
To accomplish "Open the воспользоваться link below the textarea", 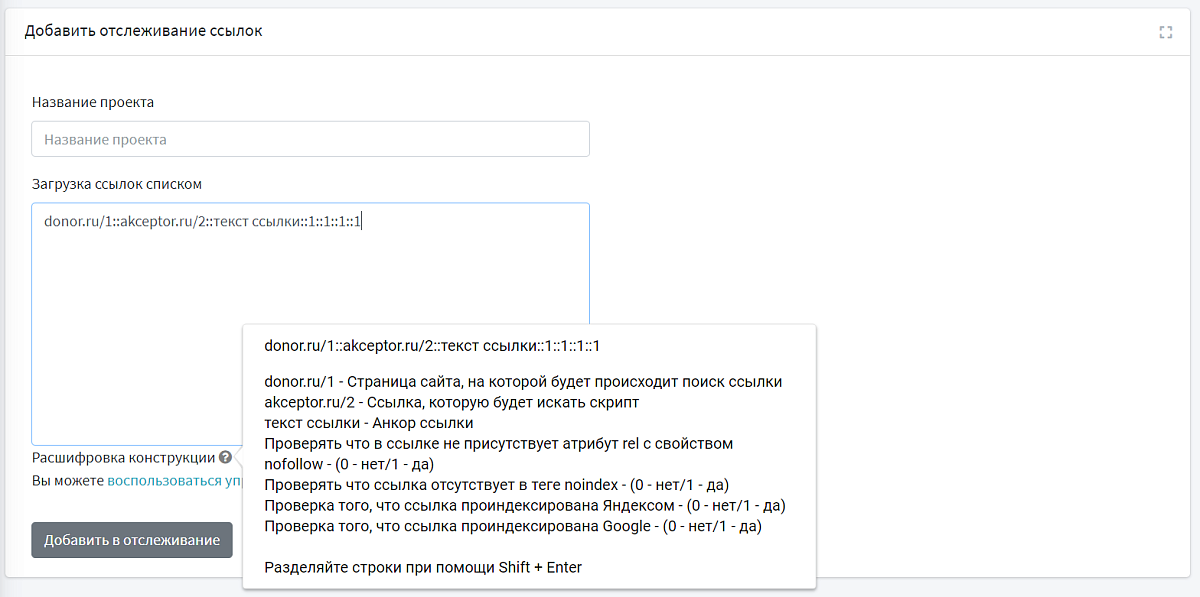I will pyautogui.click(x=172, y=481).
